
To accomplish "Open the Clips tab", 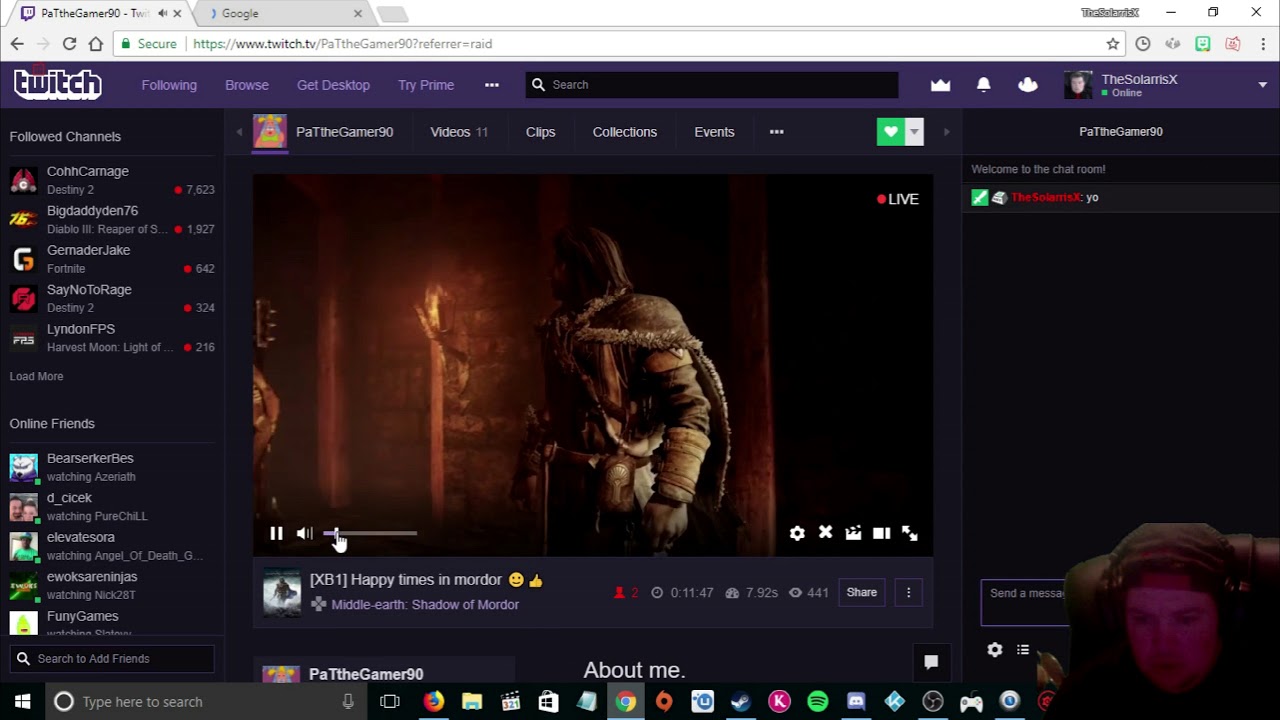I will pyautogui.click(x=540, y=132).
